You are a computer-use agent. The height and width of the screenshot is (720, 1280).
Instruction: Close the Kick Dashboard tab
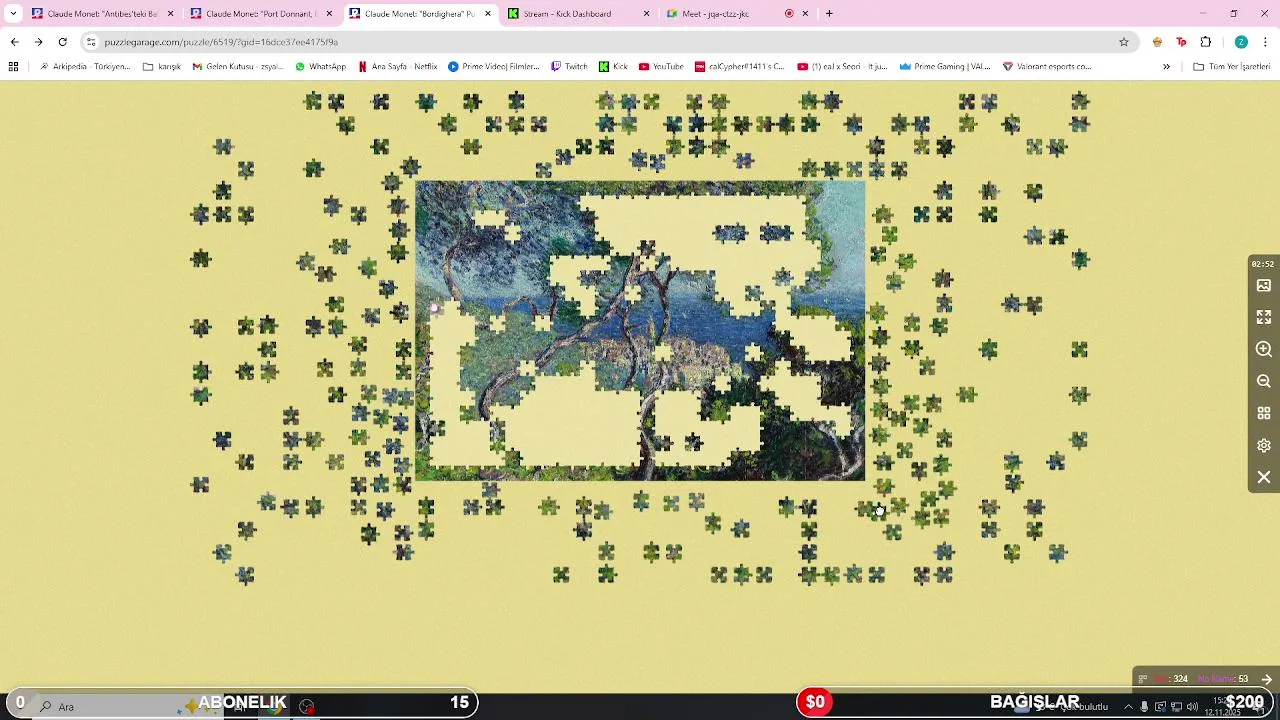point(646,14)
